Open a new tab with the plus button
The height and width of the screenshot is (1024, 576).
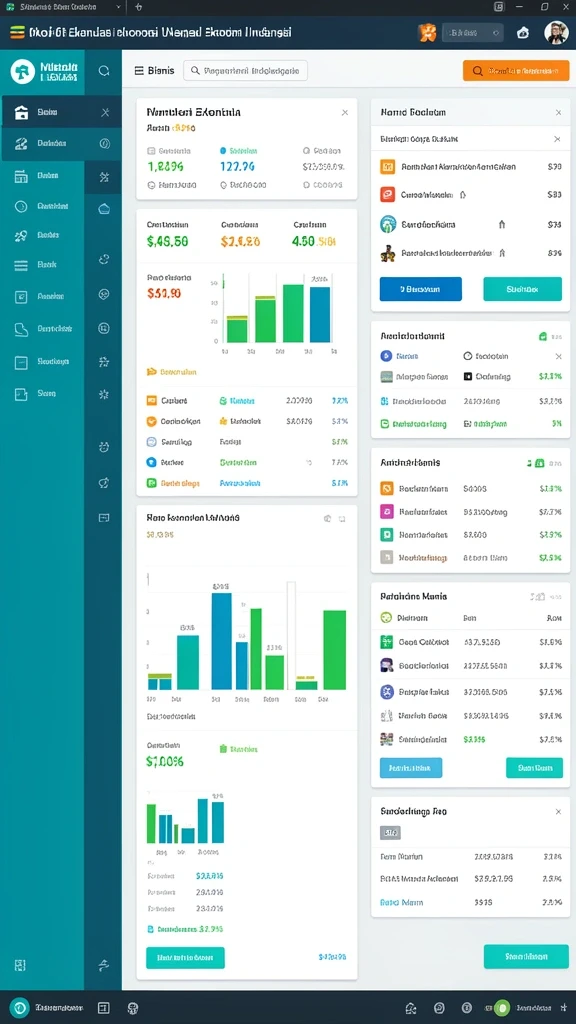pos(138,7)
